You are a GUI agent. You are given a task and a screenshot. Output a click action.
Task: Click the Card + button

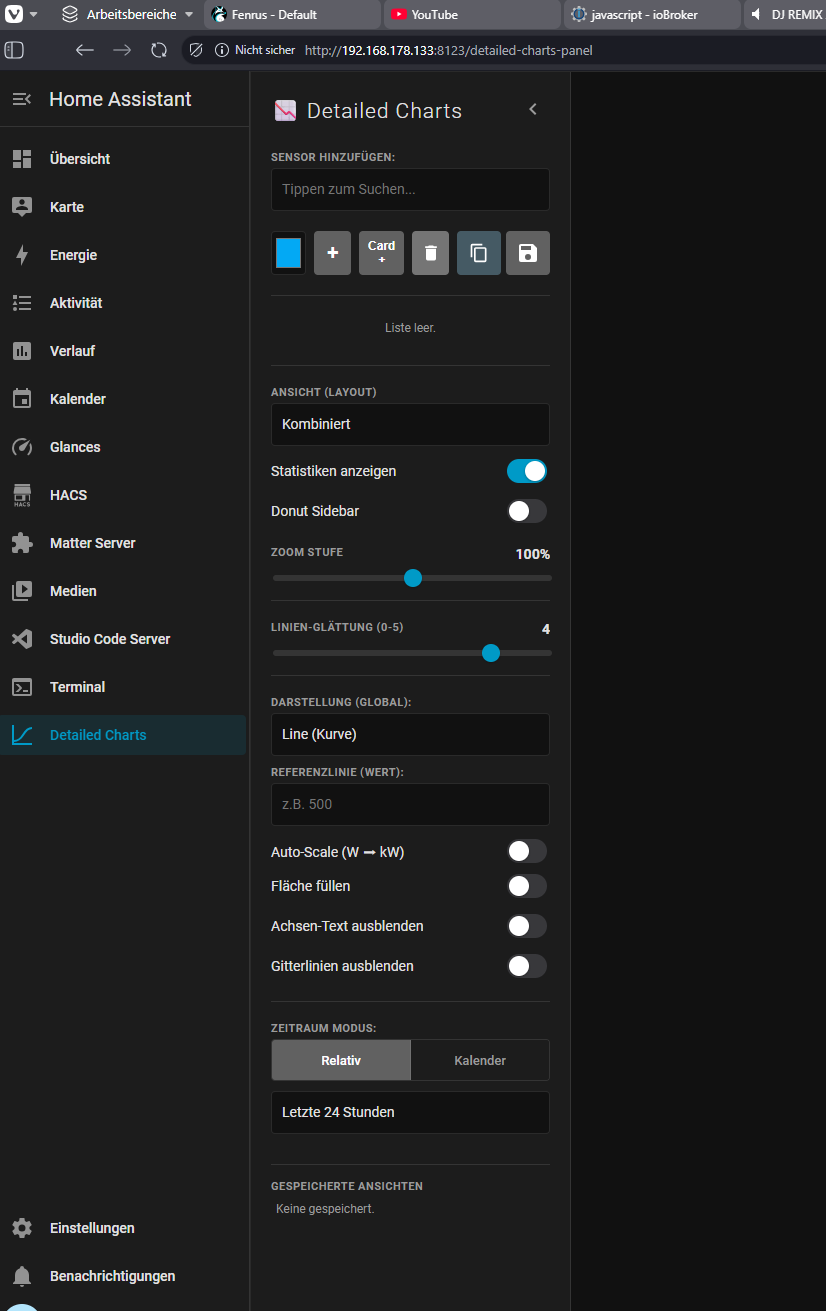point(381,253)
